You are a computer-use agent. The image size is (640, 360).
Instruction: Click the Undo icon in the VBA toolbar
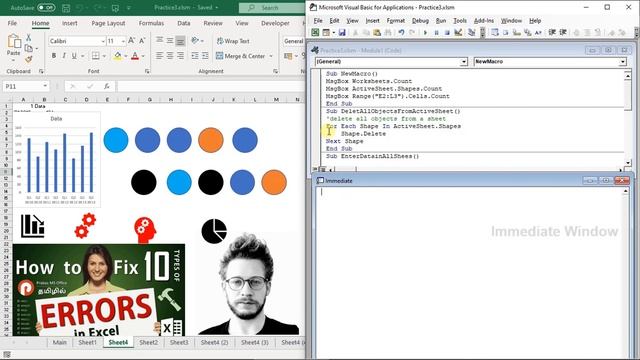401,33
